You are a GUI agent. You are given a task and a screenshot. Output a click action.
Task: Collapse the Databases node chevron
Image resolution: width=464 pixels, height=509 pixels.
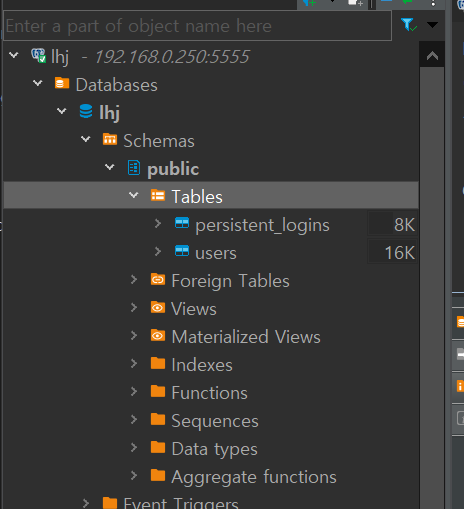click(38, 82)
